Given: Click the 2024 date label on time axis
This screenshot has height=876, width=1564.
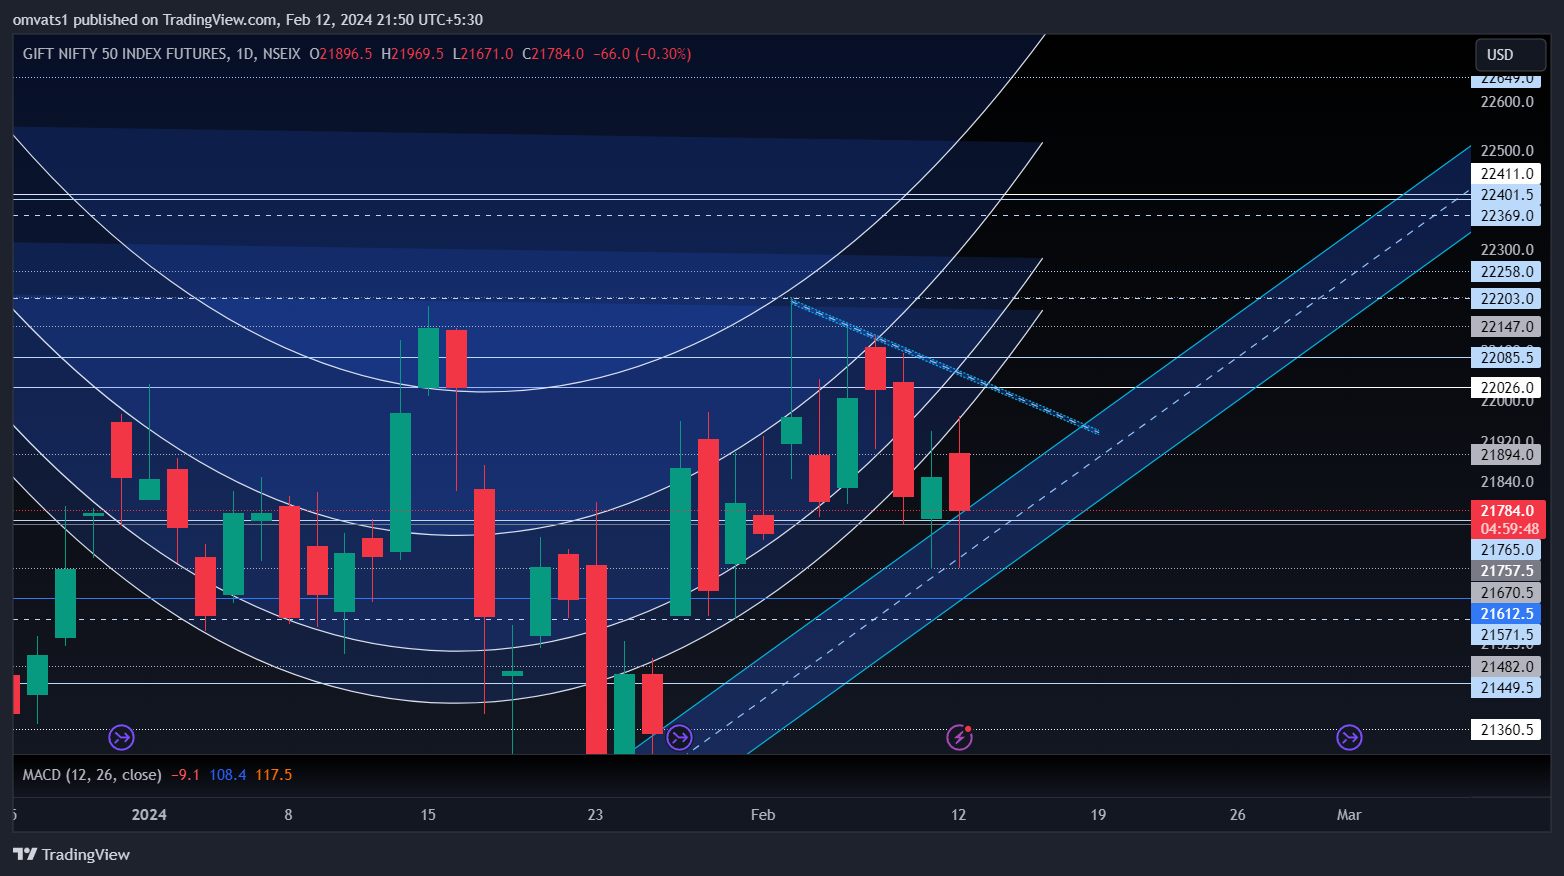Looking at the screenshot, I should point(149,815).
